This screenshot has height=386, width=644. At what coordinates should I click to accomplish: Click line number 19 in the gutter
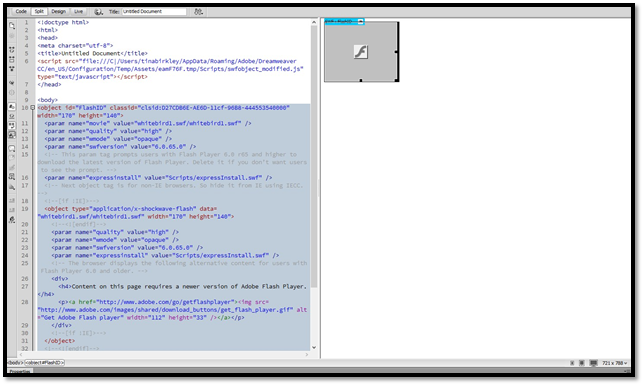point(25,209)
